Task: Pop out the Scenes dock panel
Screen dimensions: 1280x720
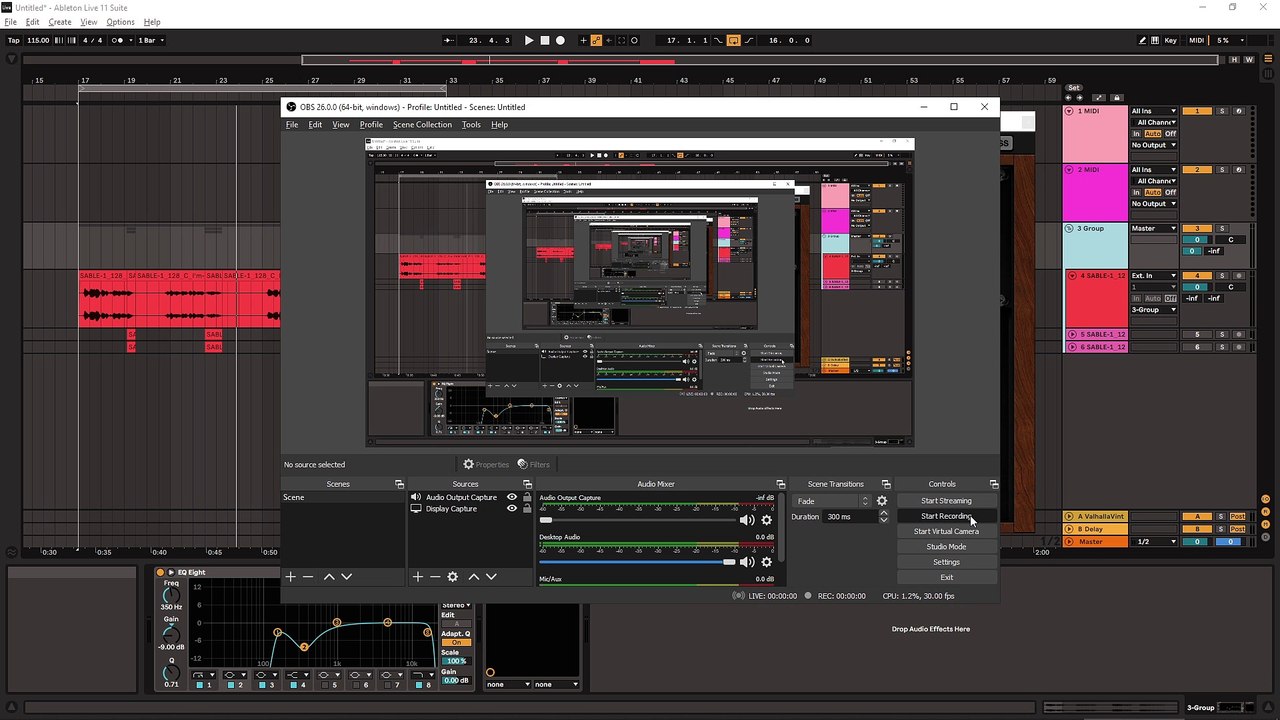Action: tap(399, 484)
